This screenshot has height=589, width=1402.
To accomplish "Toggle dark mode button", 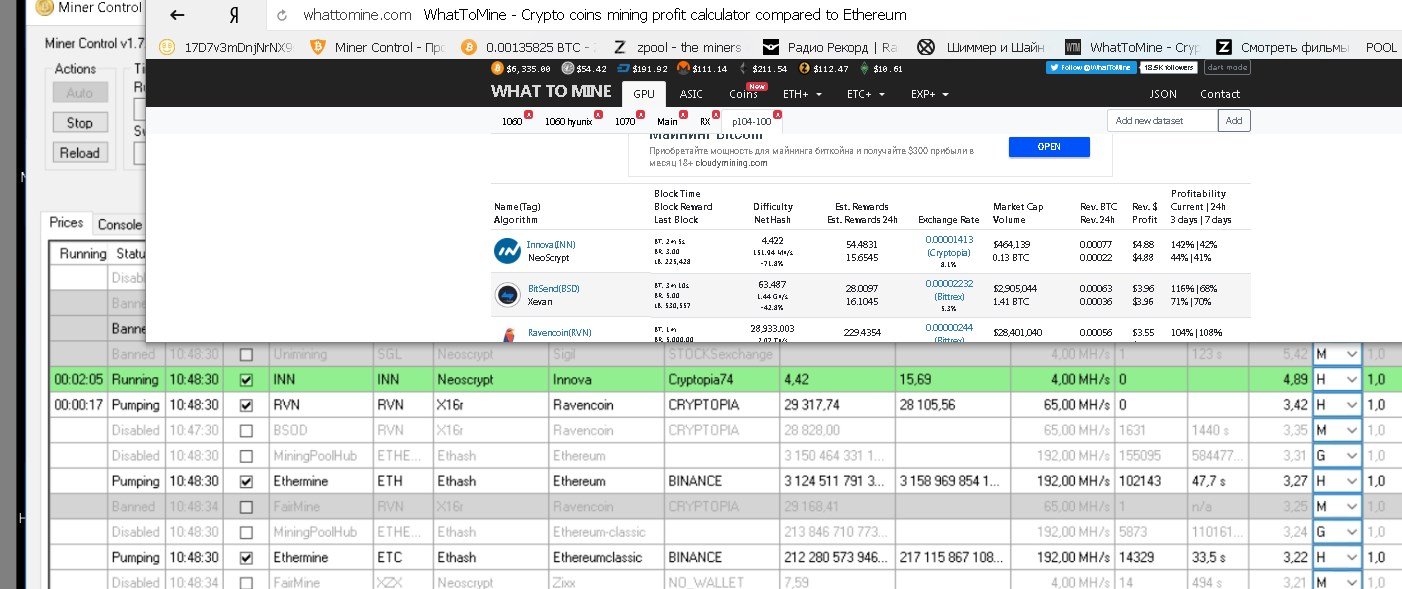I will [1228, 68].
